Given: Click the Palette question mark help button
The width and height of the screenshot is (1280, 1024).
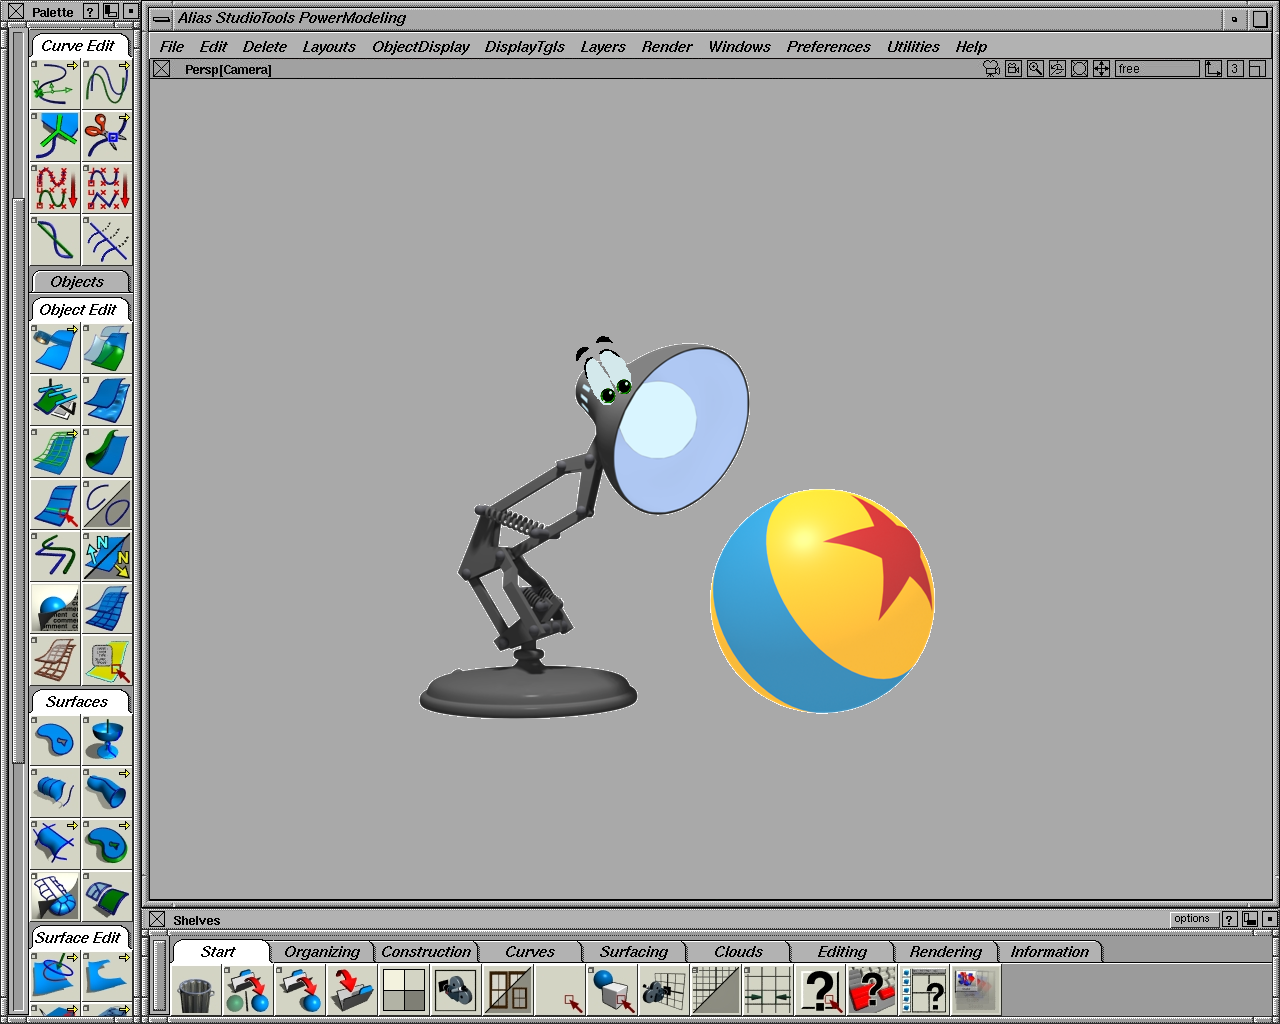Looking at the screenshot, I should [91, 12].
